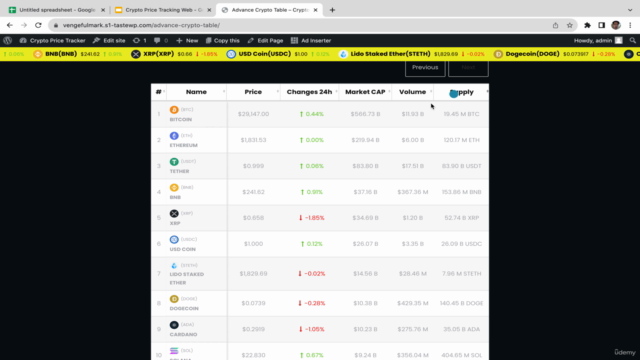Open the WordPress logo menu
The width and height of the screenshot is (640, 360).
point(8,40)
